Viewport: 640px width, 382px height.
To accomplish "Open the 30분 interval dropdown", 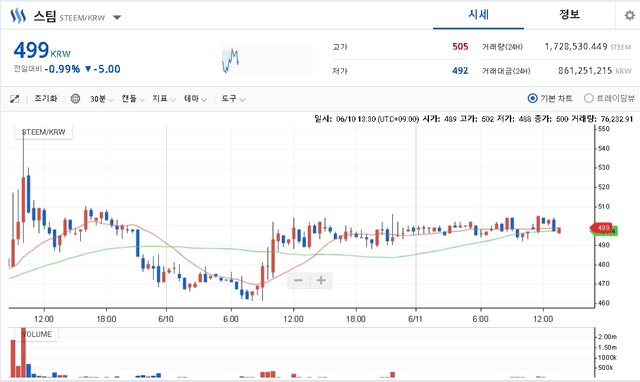I will tap(102, 99).
